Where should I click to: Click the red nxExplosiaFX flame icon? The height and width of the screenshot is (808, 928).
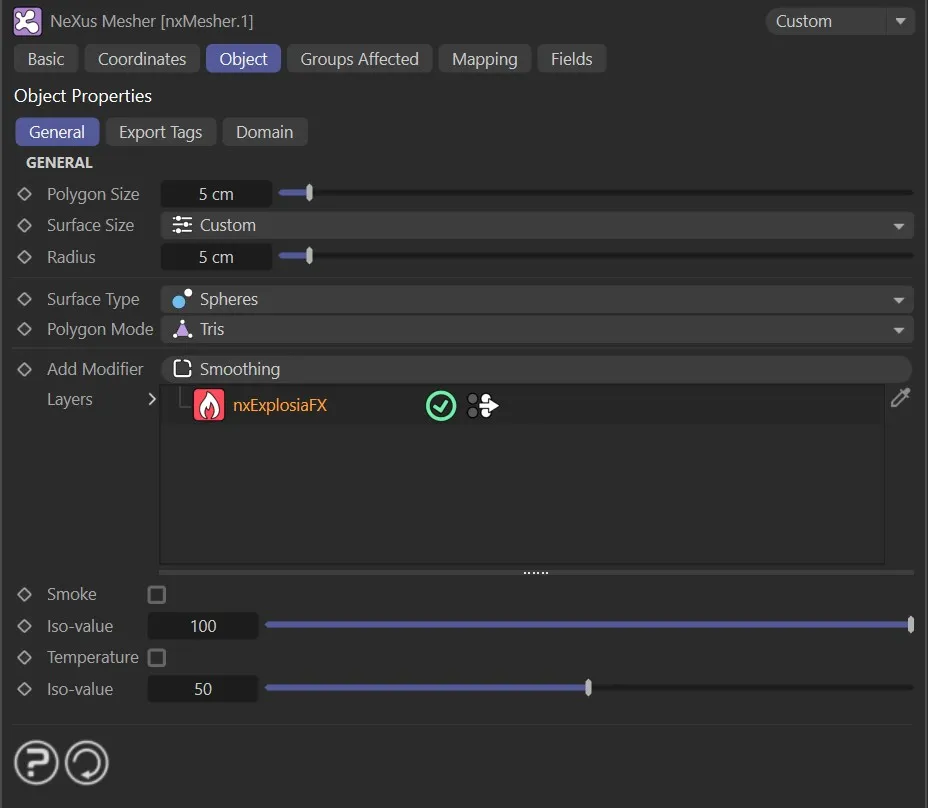[x=208, y=405]
